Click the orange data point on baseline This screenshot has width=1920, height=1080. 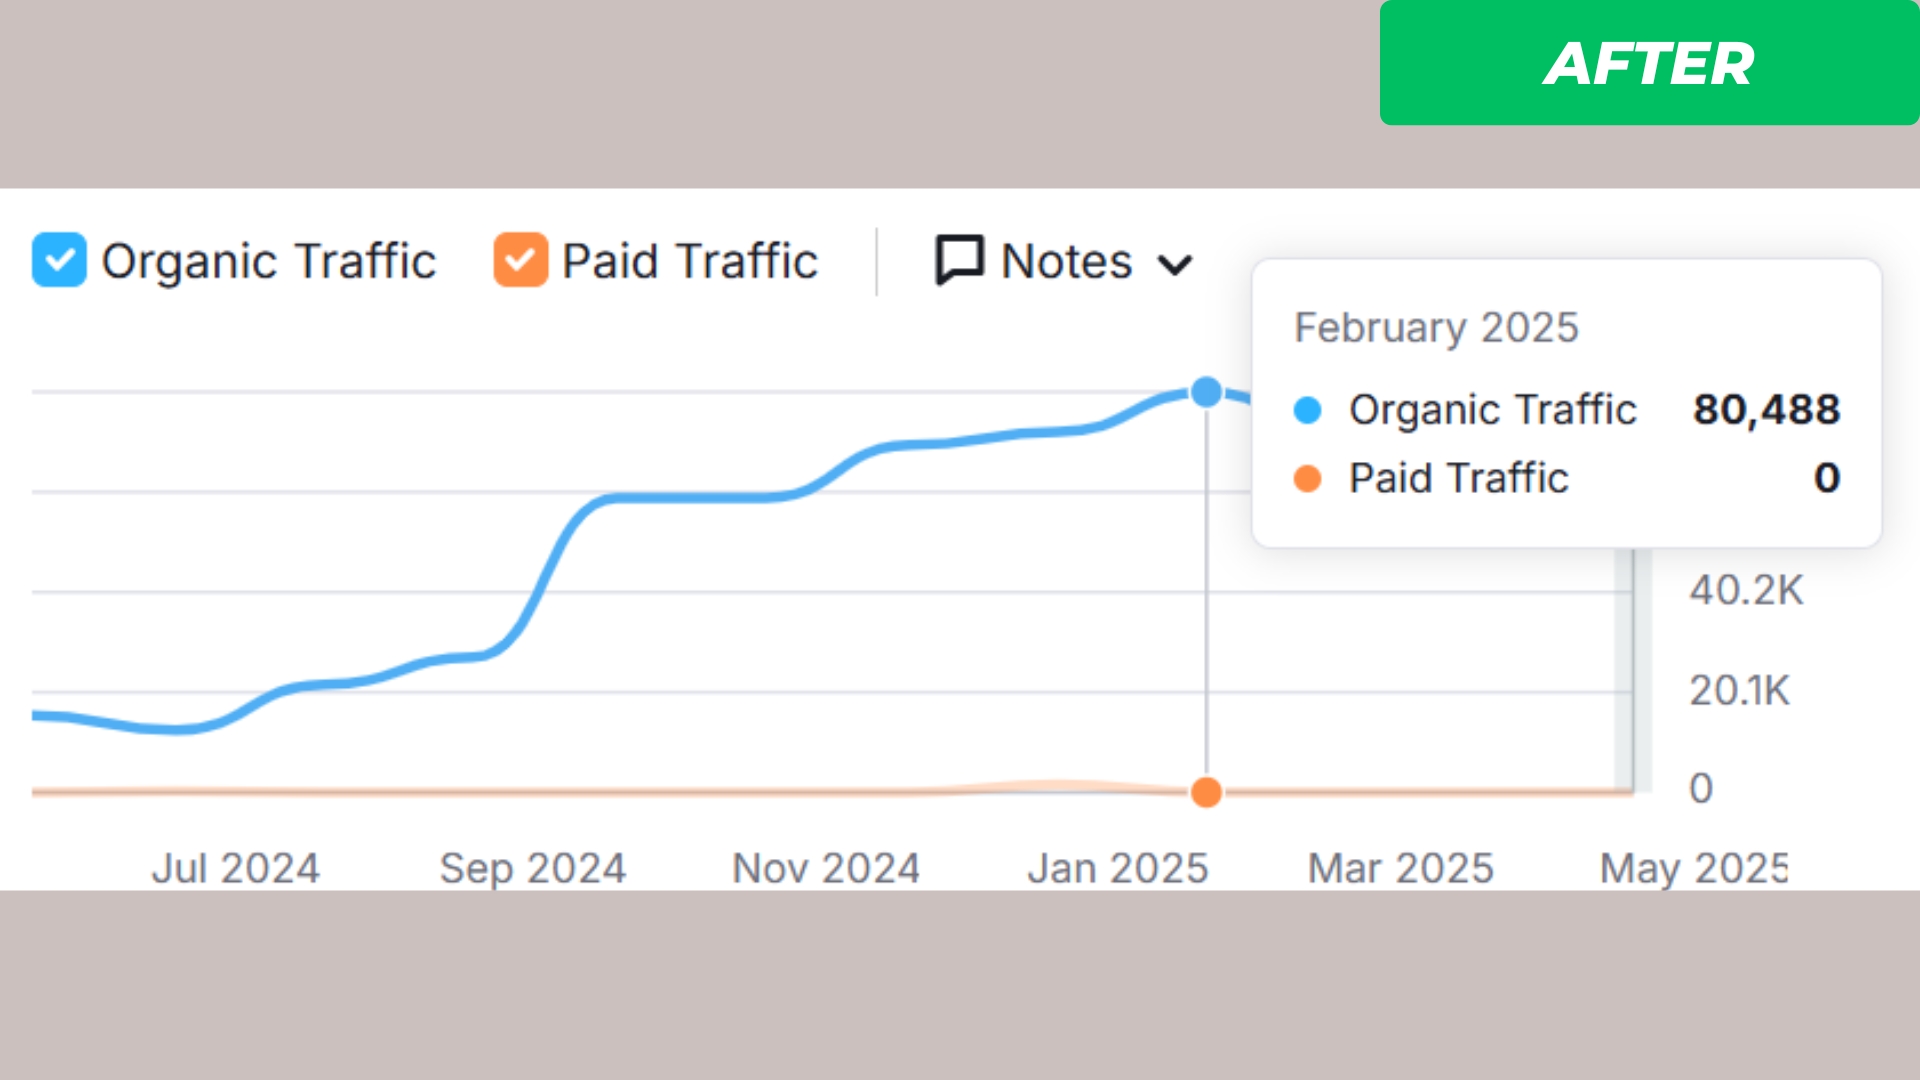click(x=1207, y=792)
